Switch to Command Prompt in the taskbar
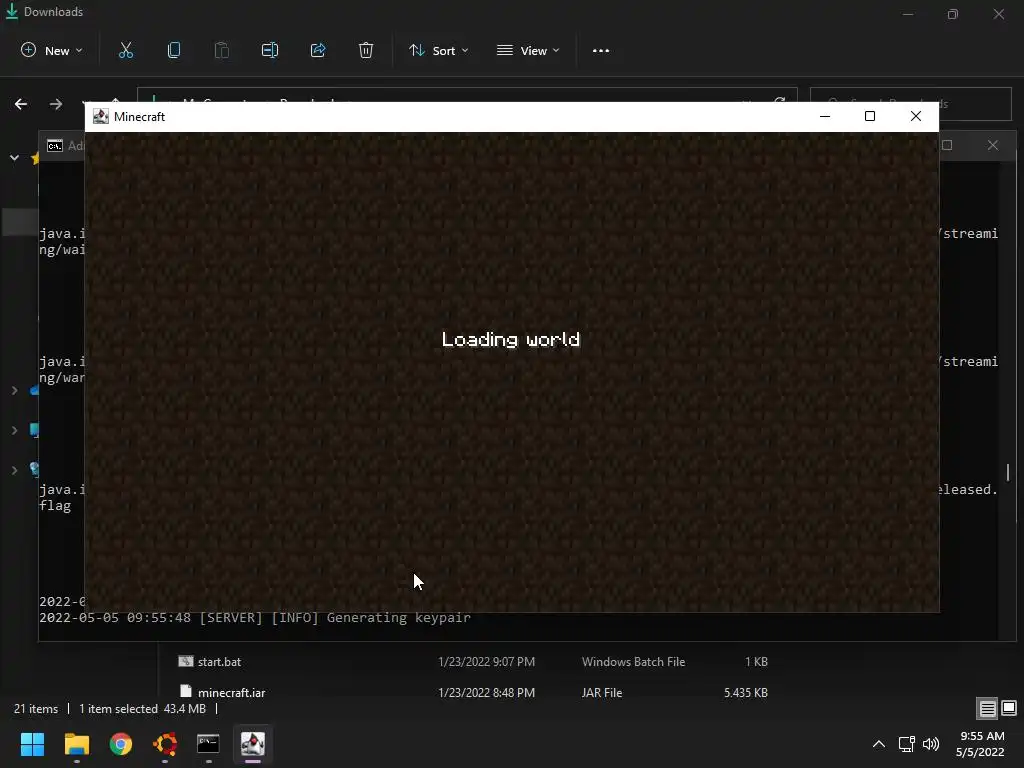 208,744
